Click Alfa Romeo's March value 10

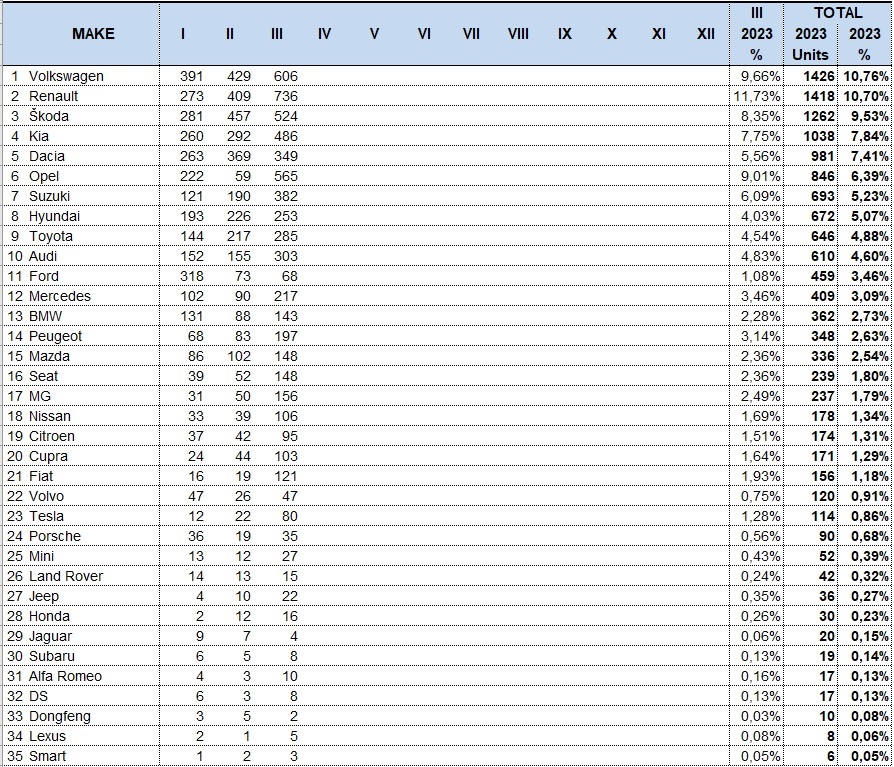point(290,676)
